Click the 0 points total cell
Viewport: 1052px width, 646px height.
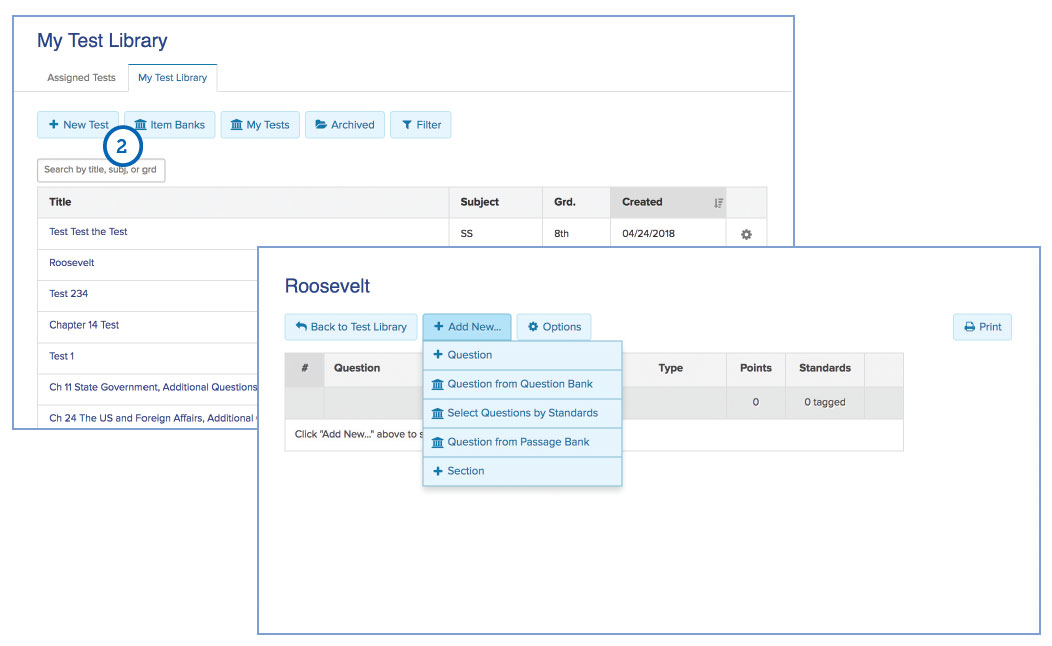click(x=755, y=402)
